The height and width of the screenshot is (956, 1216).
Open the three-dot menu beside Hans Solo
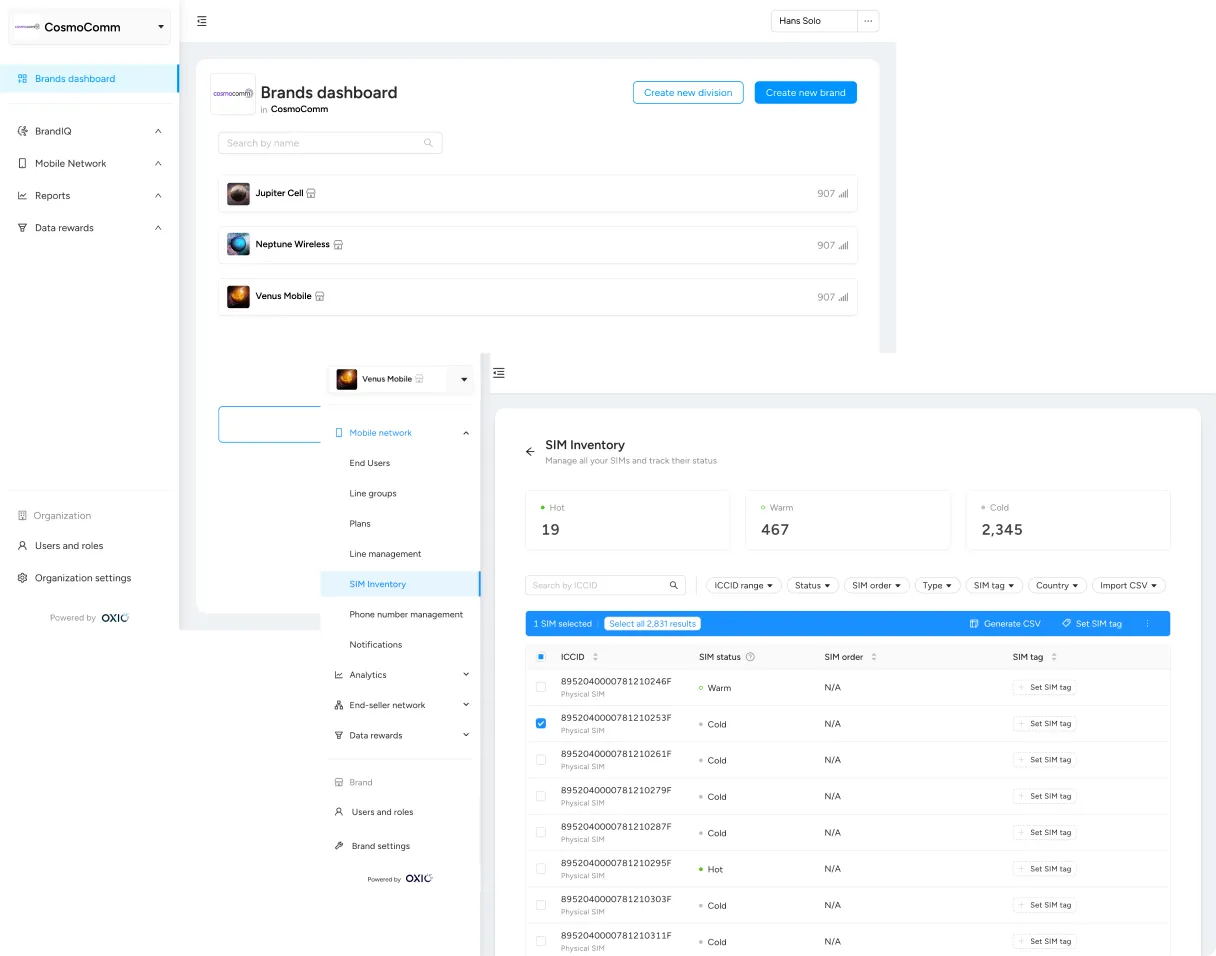868,21
